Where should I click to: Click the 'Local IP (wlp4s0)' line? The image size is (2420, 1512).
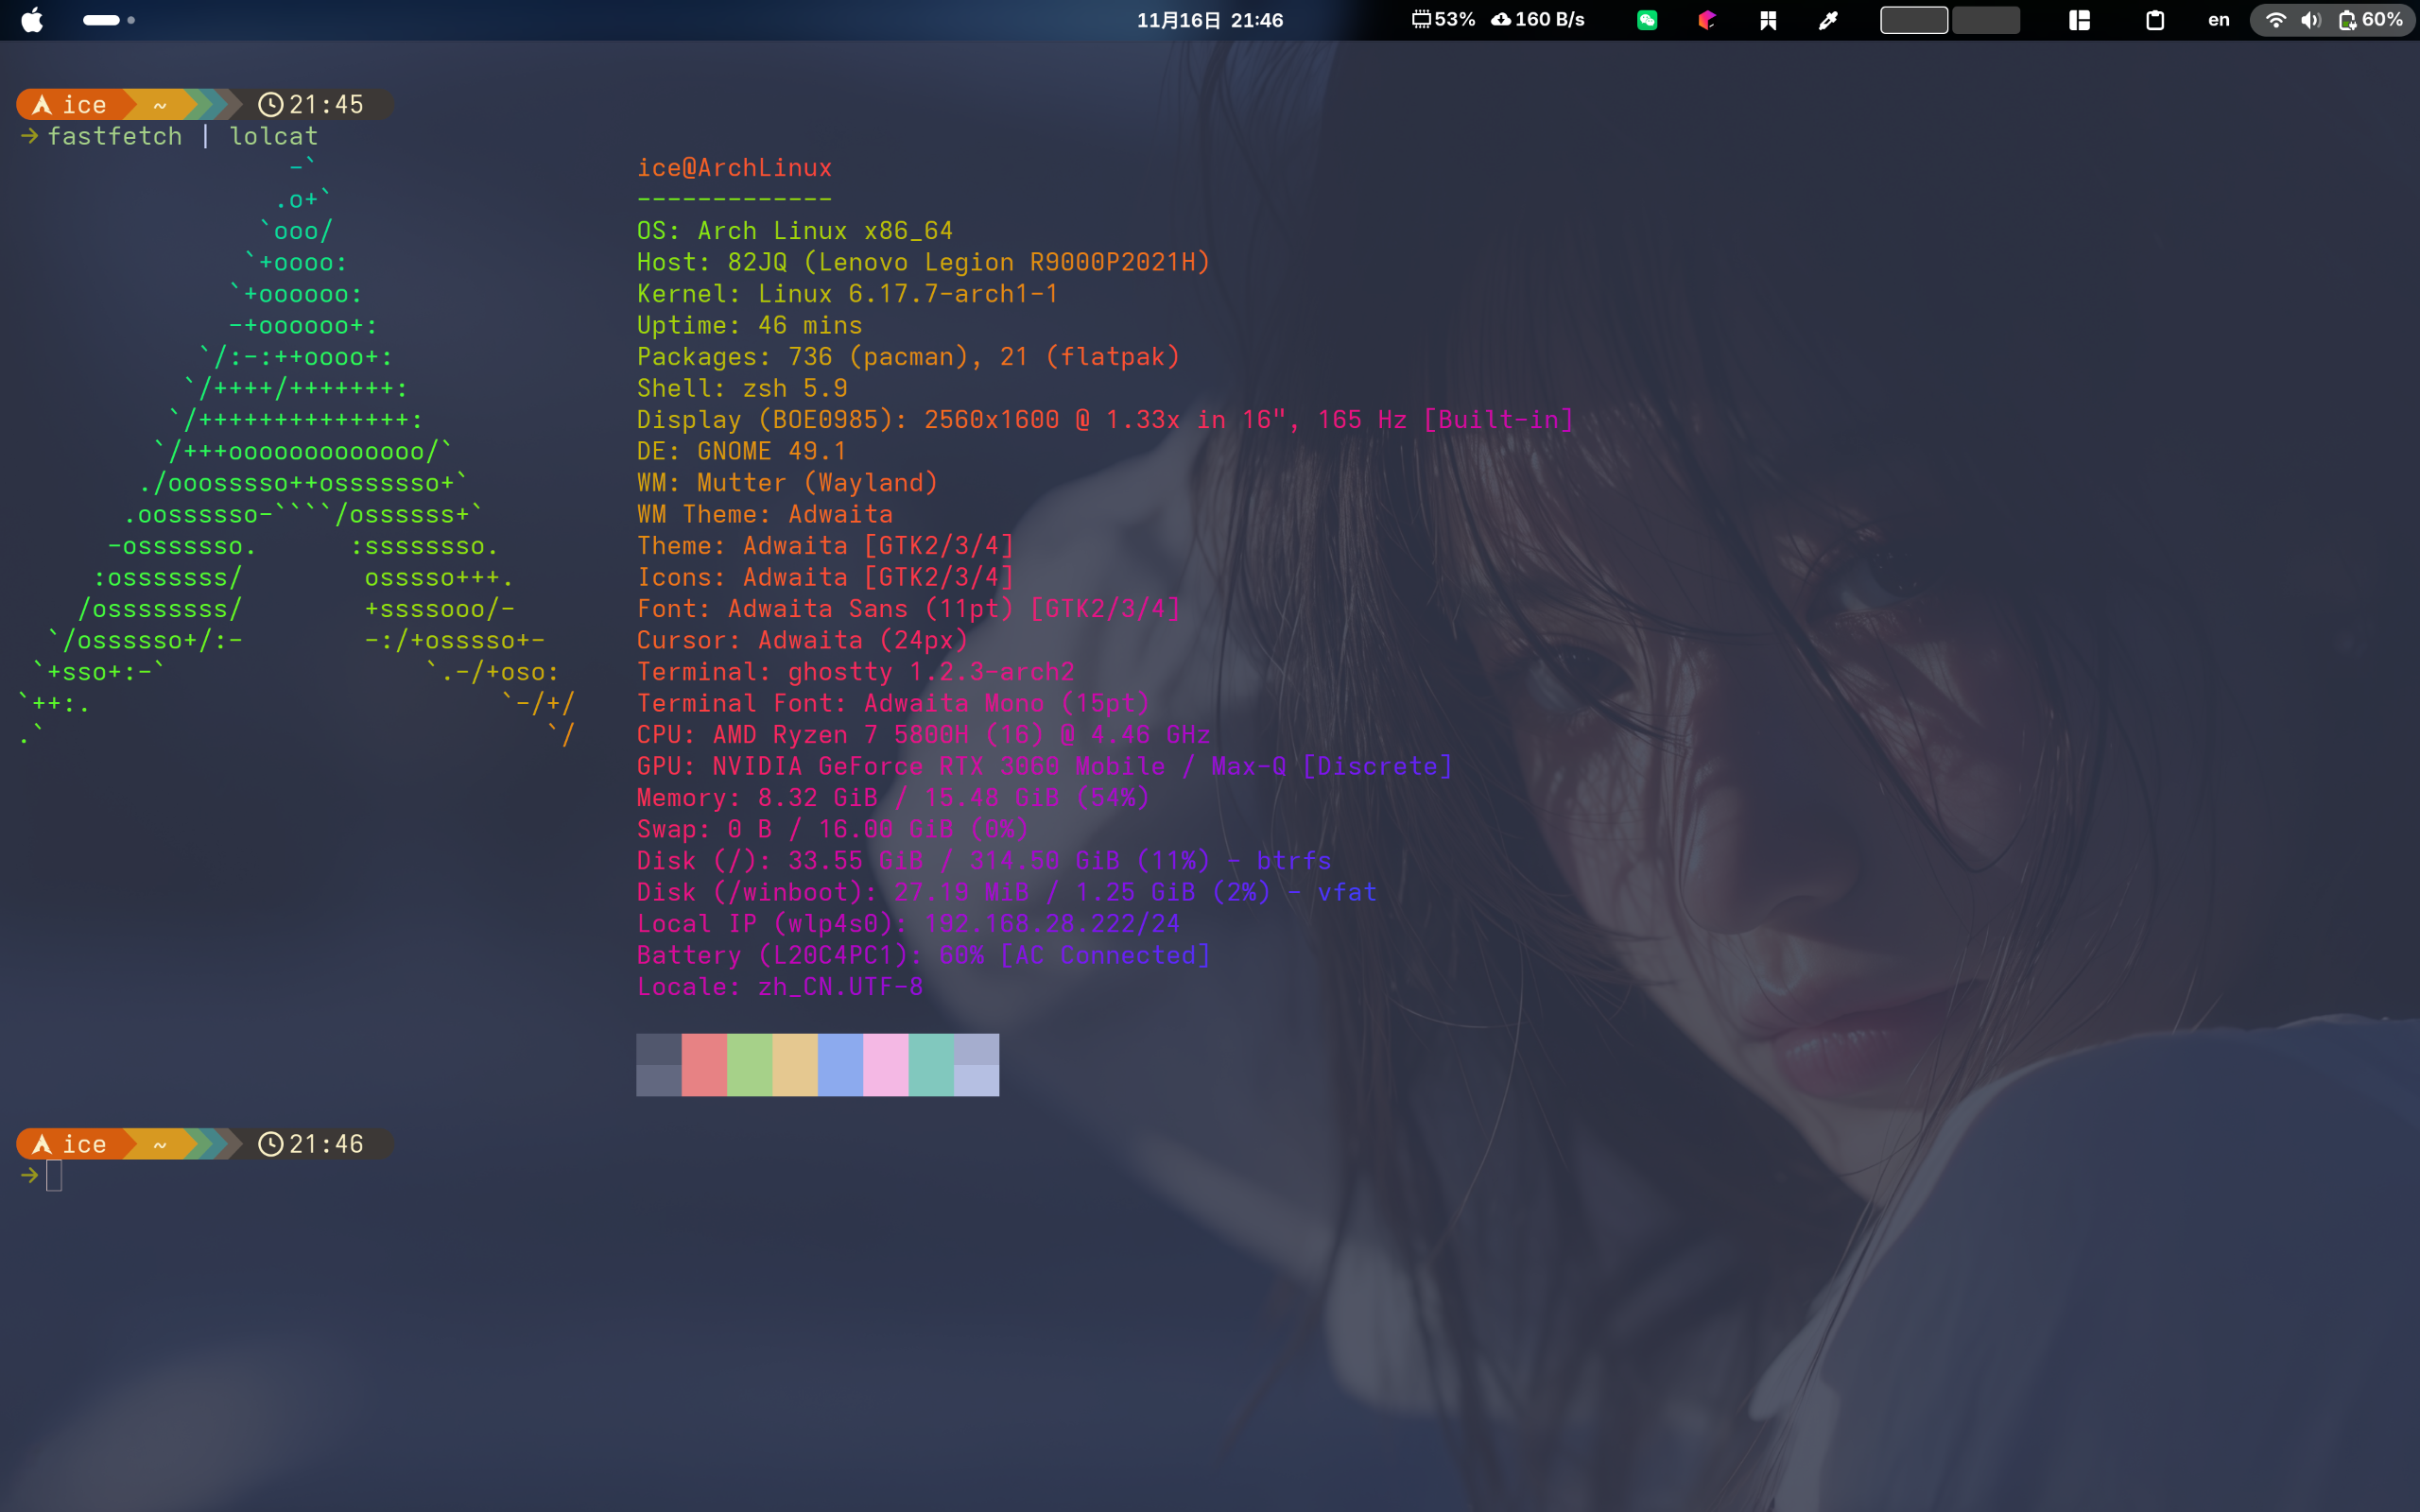tap(909, 924)
